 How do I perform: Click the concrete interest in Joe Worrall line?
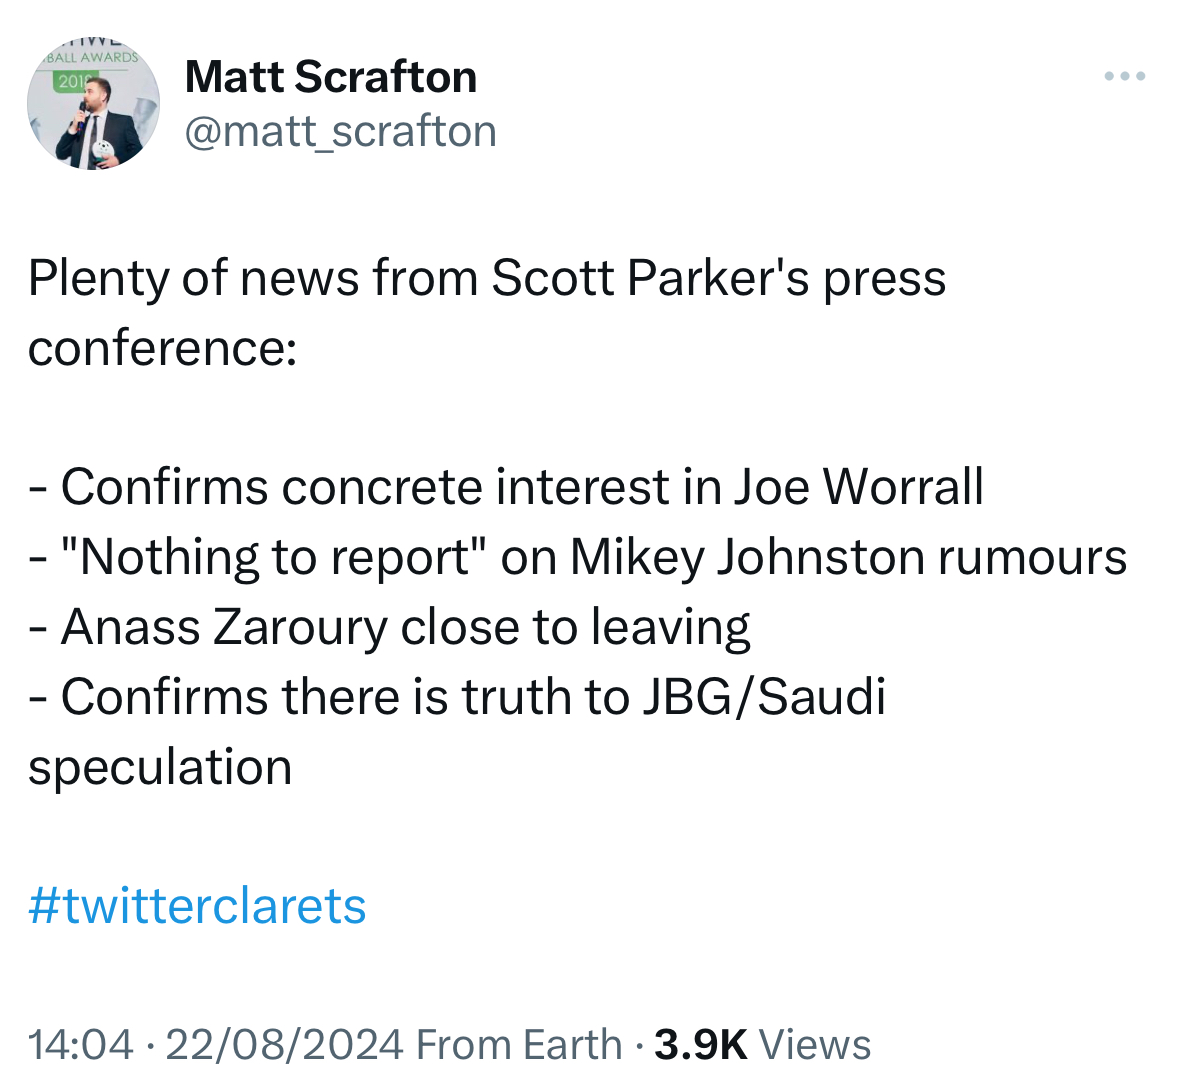click(x=520, y=487)
